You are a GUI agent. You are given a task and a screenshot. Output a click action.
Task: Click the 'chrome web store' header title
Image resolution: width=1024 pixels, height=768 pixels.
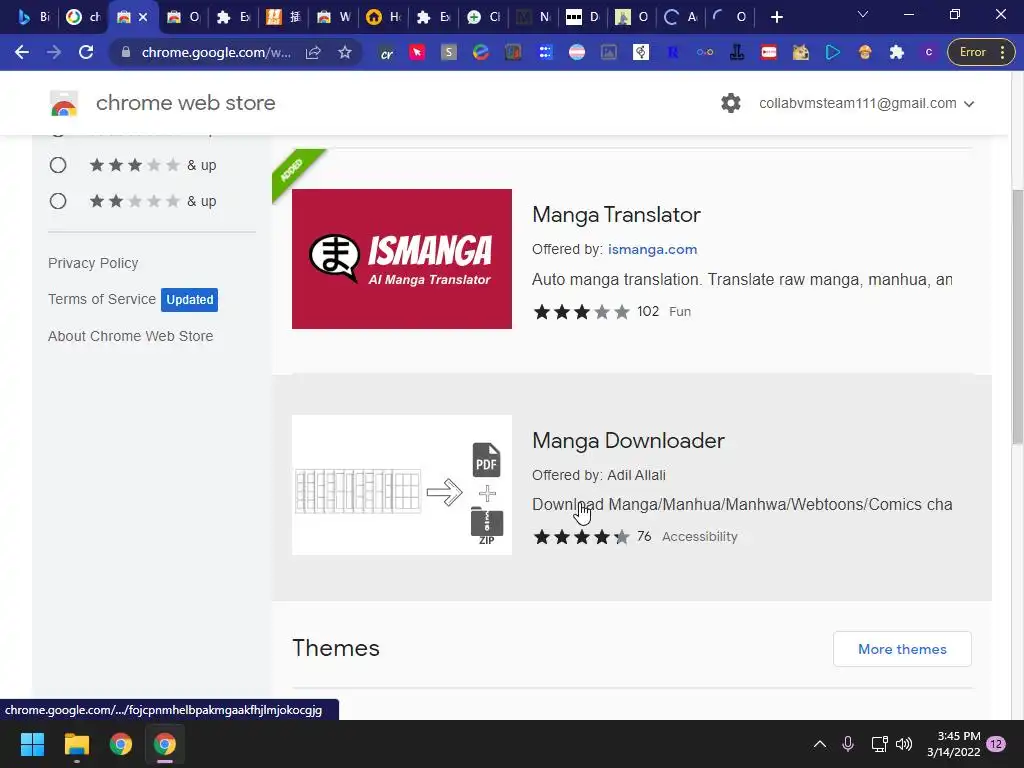[x=185, y=103]
